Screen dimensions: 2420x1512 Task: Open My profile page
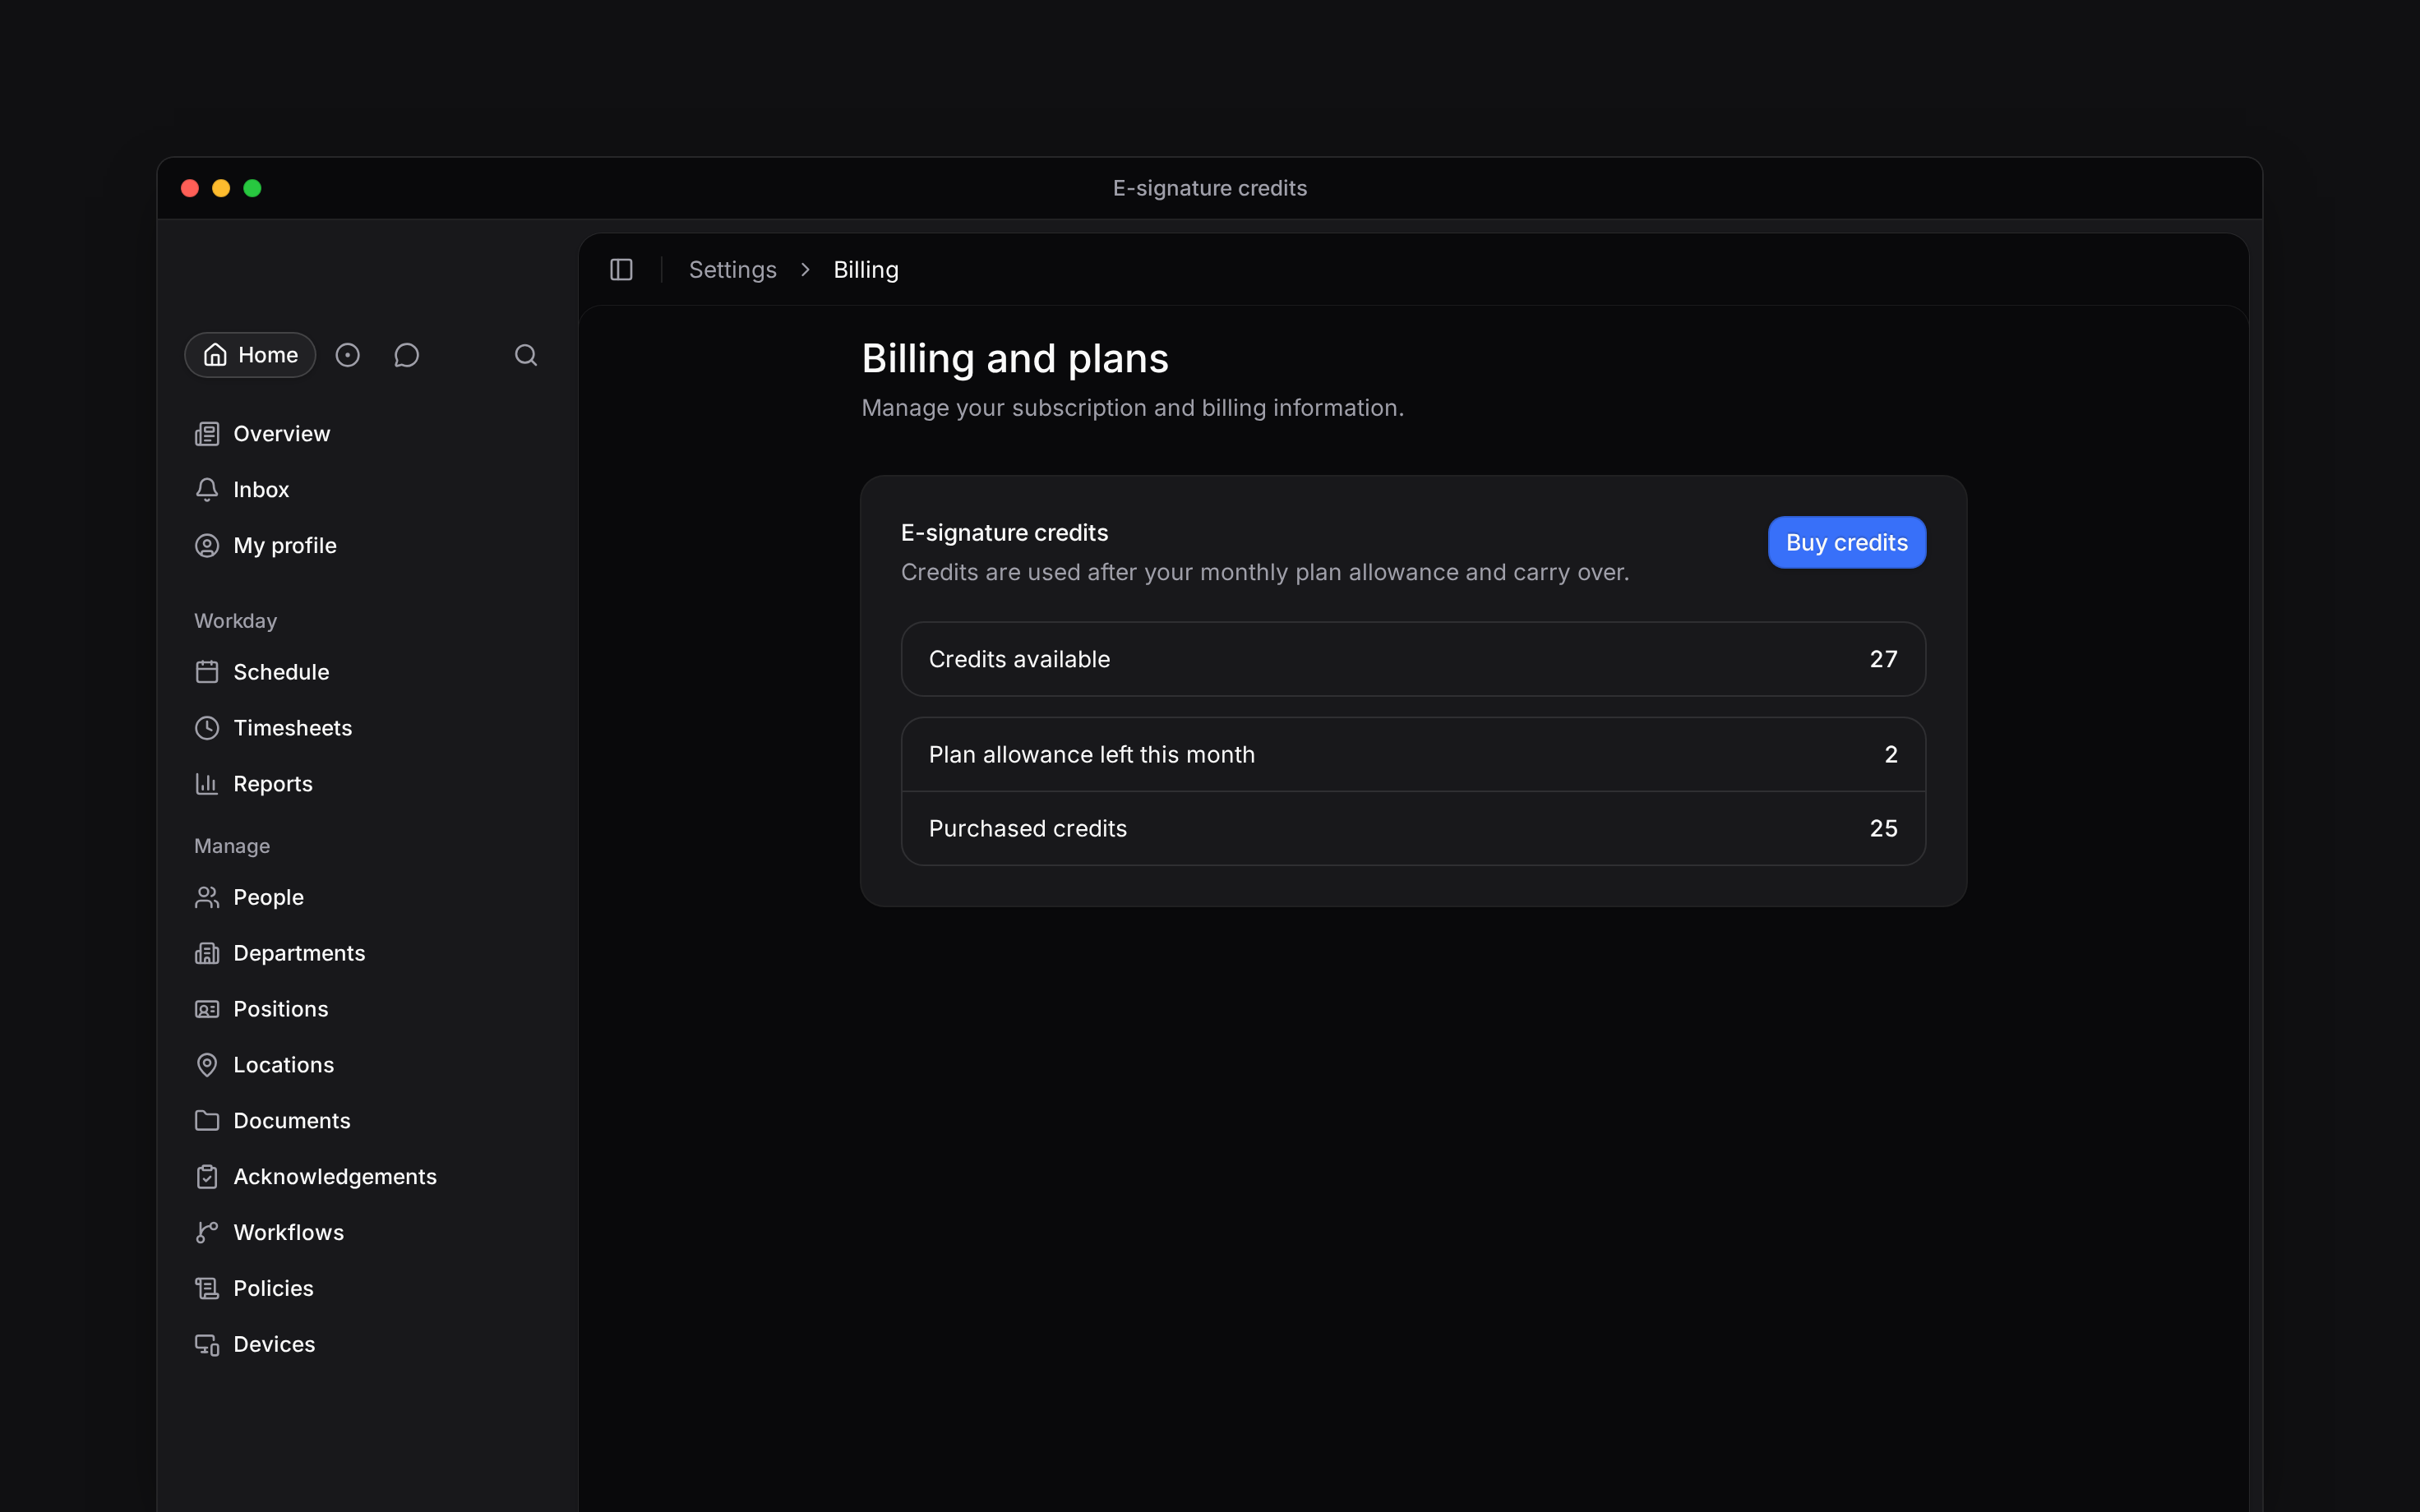[x=285, y=546]
